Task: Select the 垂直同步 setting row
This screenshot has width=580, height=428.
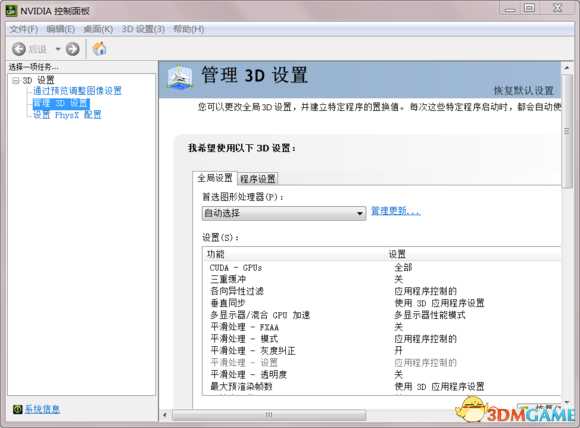Action: pos(382,303)
